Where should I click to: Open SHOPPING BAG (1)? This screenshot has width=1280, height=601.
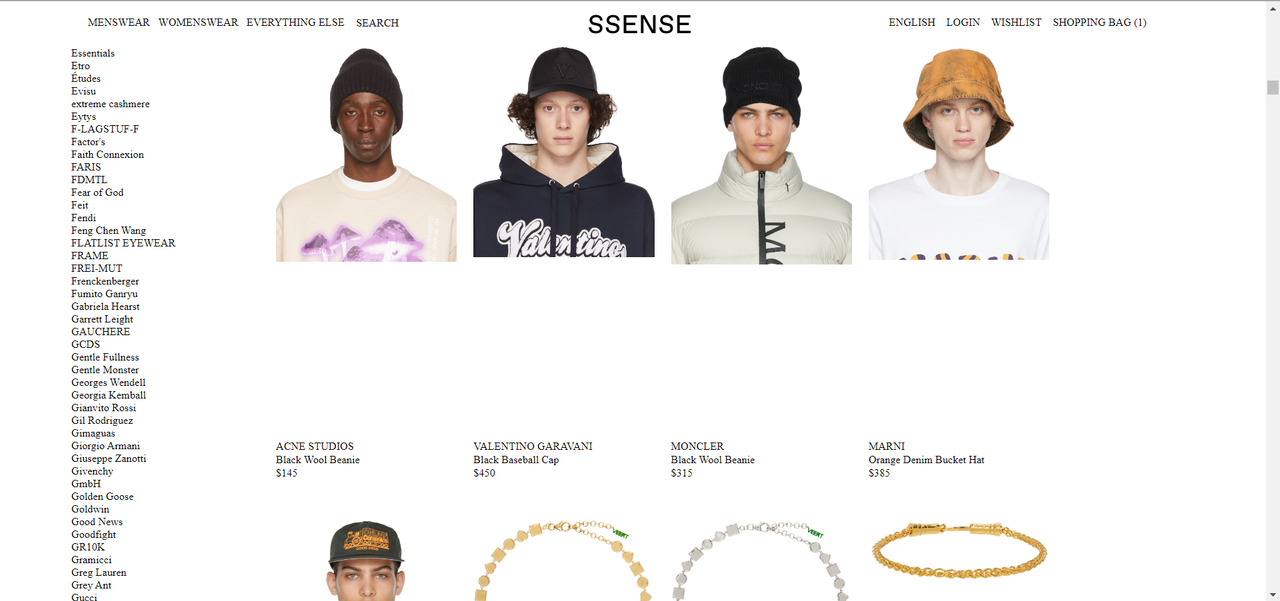pos(1099,22)
